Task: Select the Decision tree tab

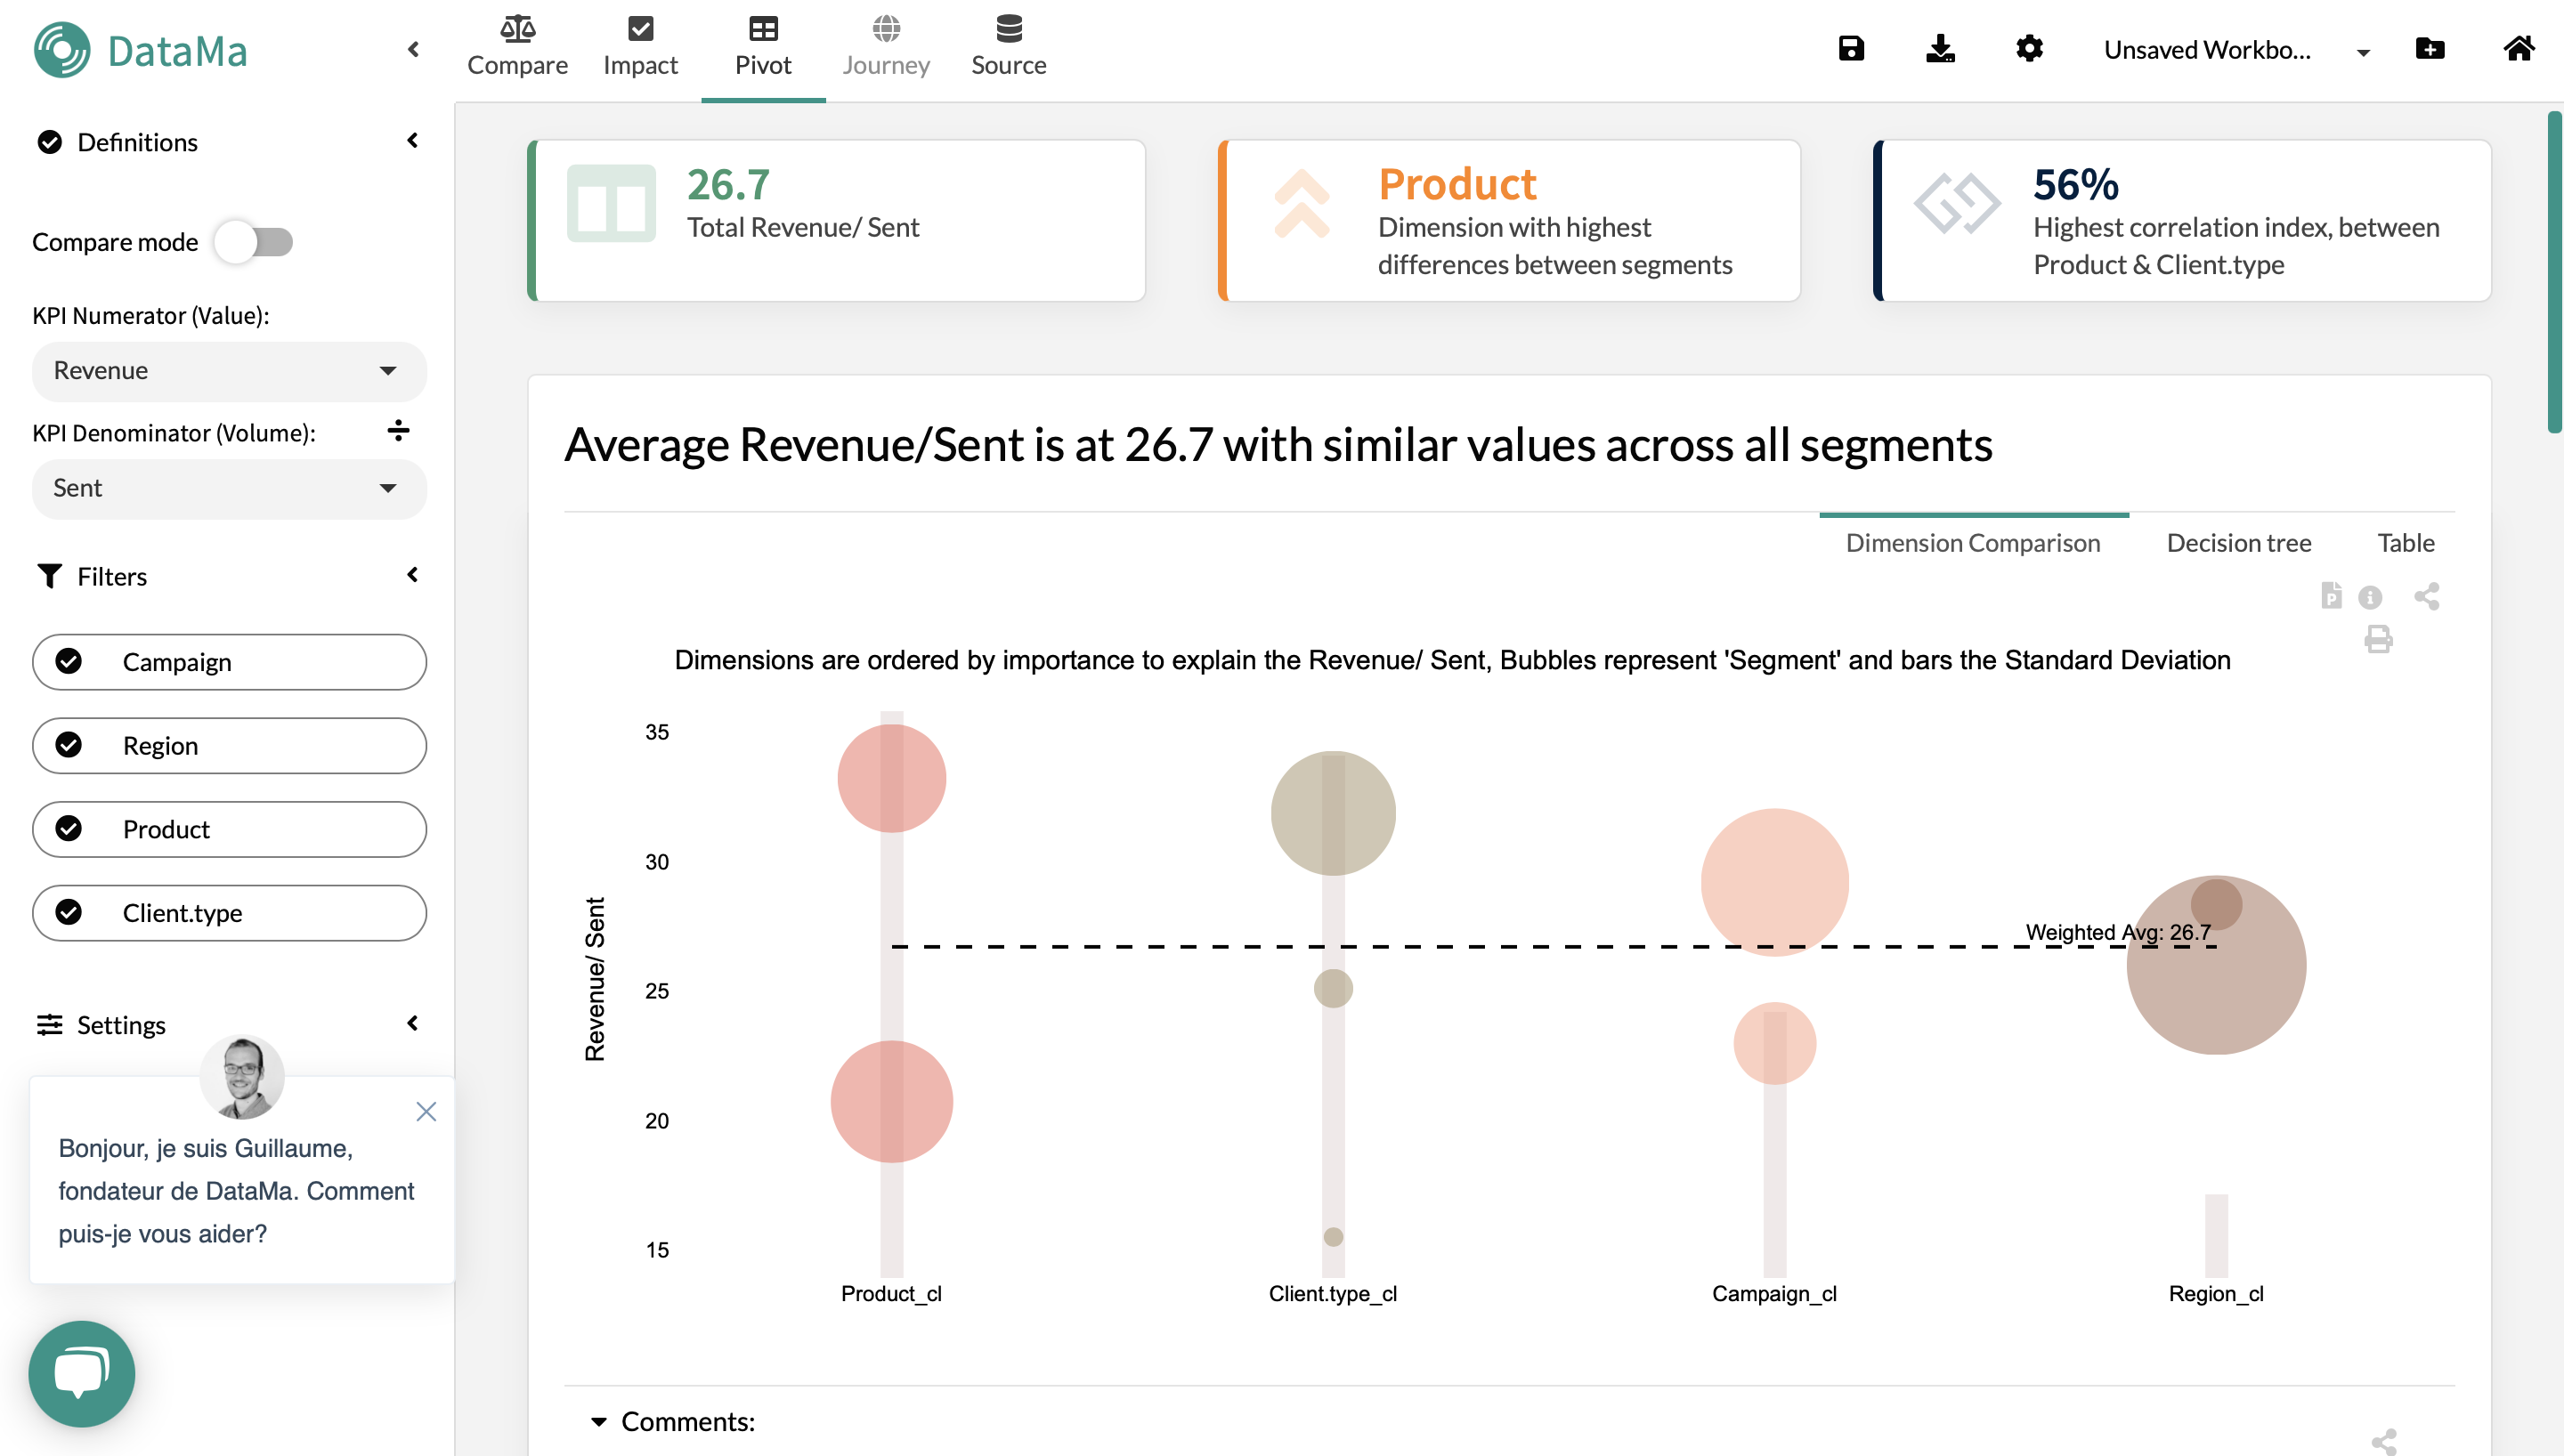Action: [x=2239, y=543]
